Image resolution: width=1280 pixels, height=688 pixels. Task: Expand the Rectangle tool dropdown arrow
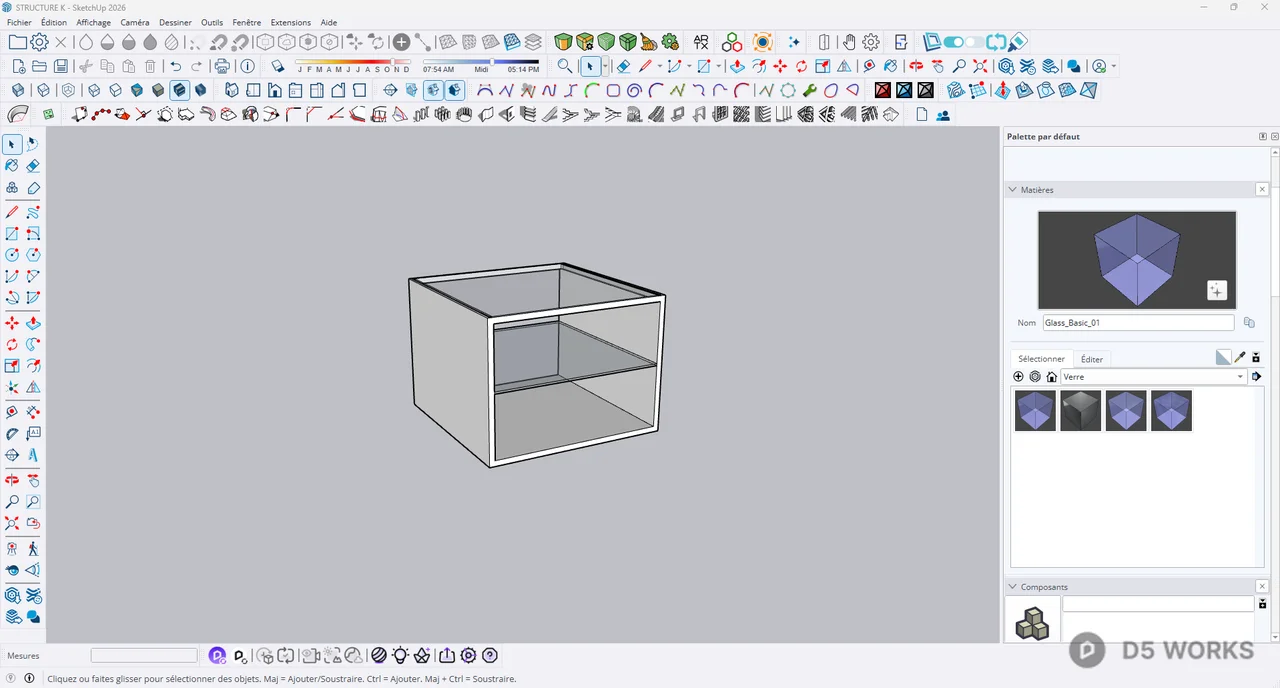click(x=719, y=66)
